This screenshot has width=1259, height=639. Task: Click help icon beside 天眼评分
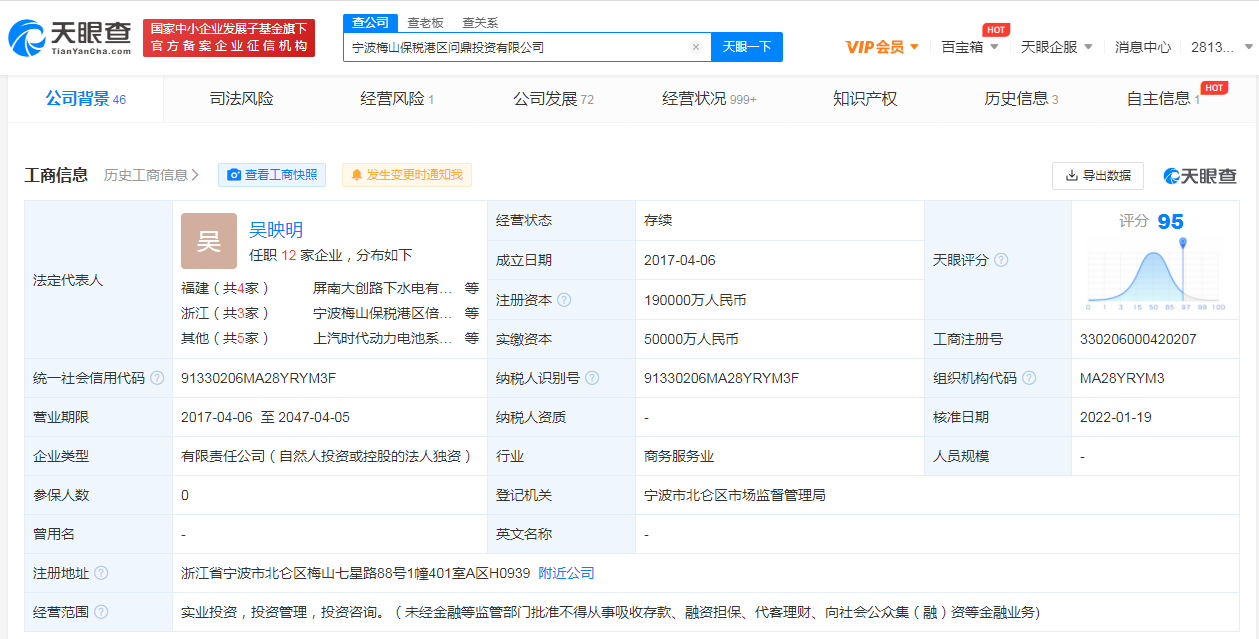[1001, 260]
